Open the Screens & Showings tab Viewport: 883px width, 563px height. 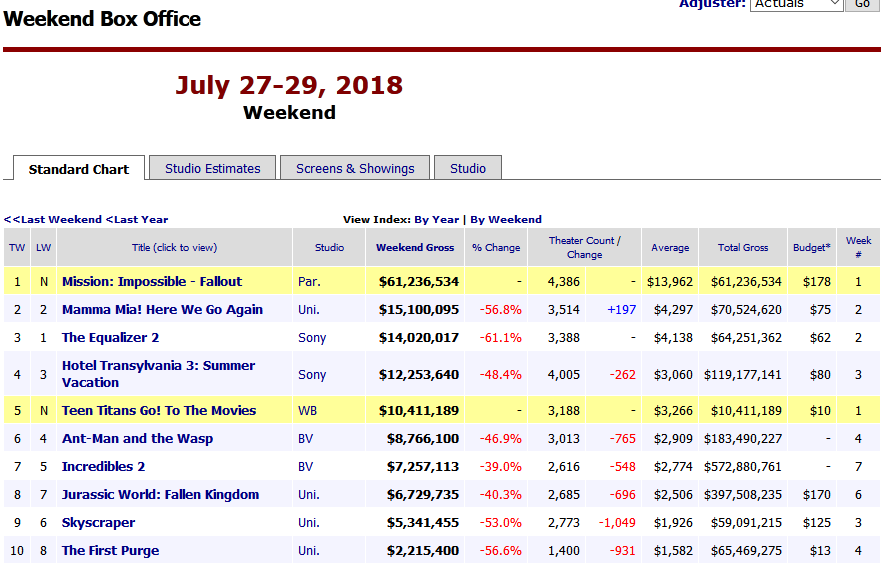pyautogui.click(x=355, y=168)
